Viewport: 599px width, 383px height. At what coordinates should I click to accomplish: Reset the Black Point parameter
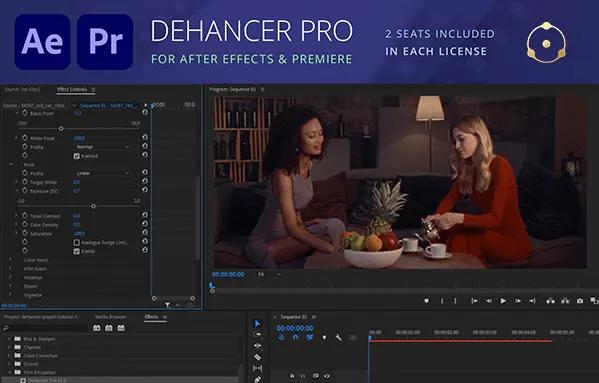[x=145, y=112]
